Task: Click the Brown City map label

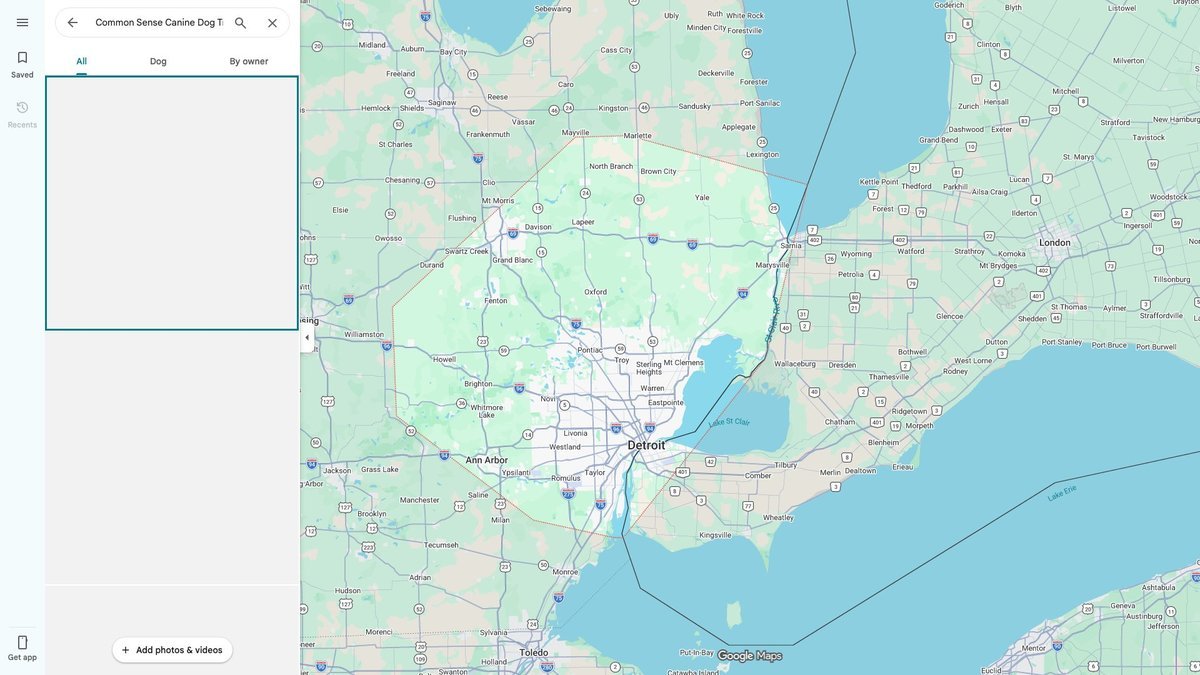Action: click(x=658, y=171)
